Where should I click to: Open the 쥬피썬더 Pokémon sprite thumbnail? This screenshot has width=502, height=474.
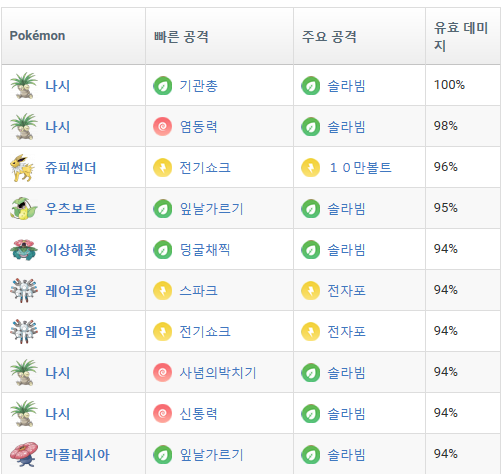click(23, 168)
